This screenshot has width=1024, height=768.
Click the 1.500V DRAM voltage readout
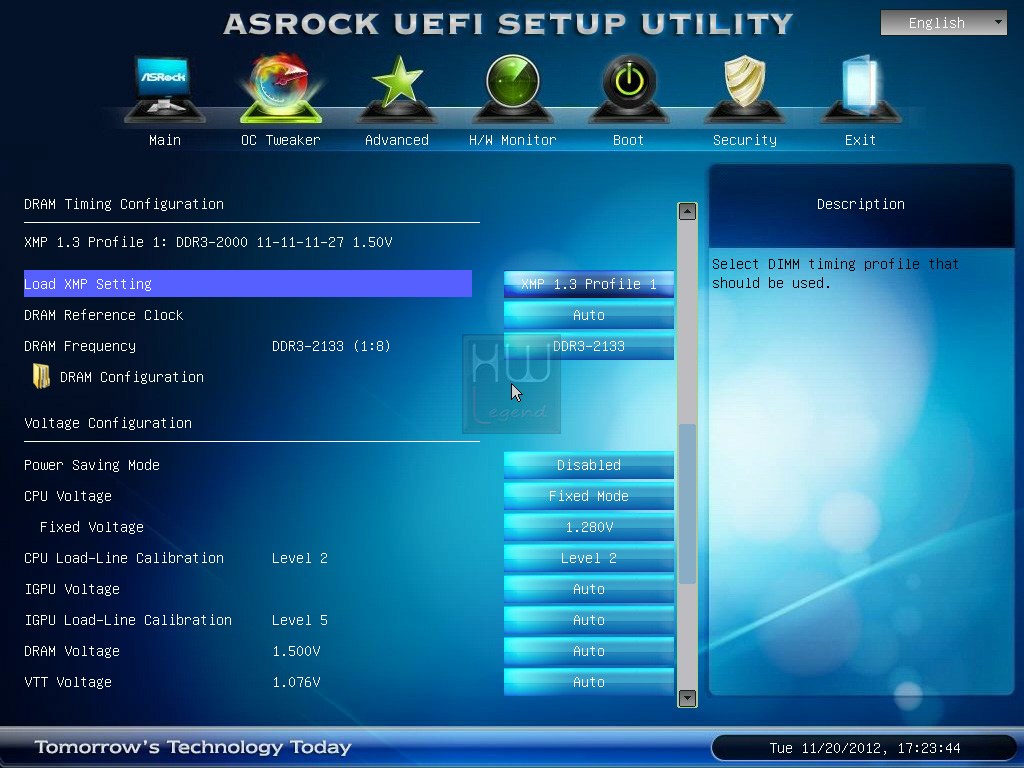pos(296,651)
